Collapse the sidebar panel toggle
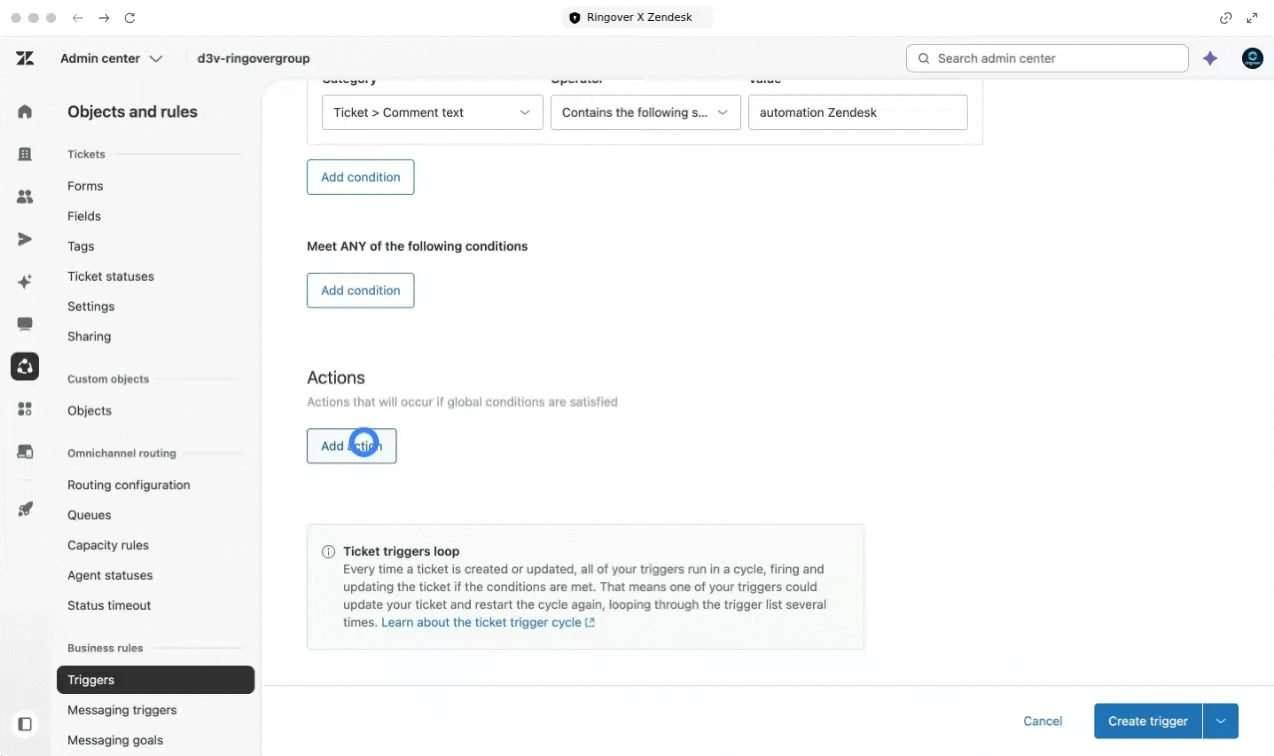This screenshot has width=1274, height=756. pyautogui.click(x=25, y=723)
